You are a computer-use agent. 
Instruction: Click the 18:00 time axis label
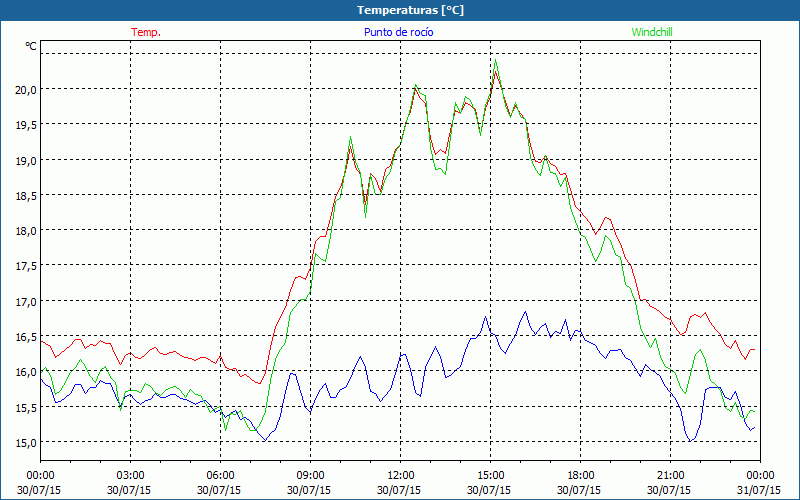(x=580, y=476)
